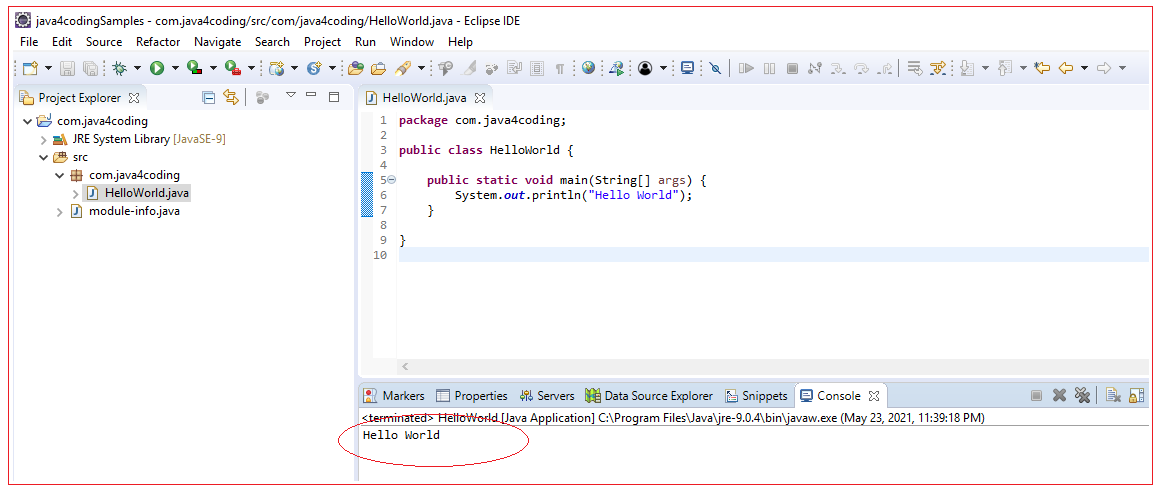Go back with the yellow left arrow
The height and width of the screenshot is (497, 1161).
[x=1065, y=68]
